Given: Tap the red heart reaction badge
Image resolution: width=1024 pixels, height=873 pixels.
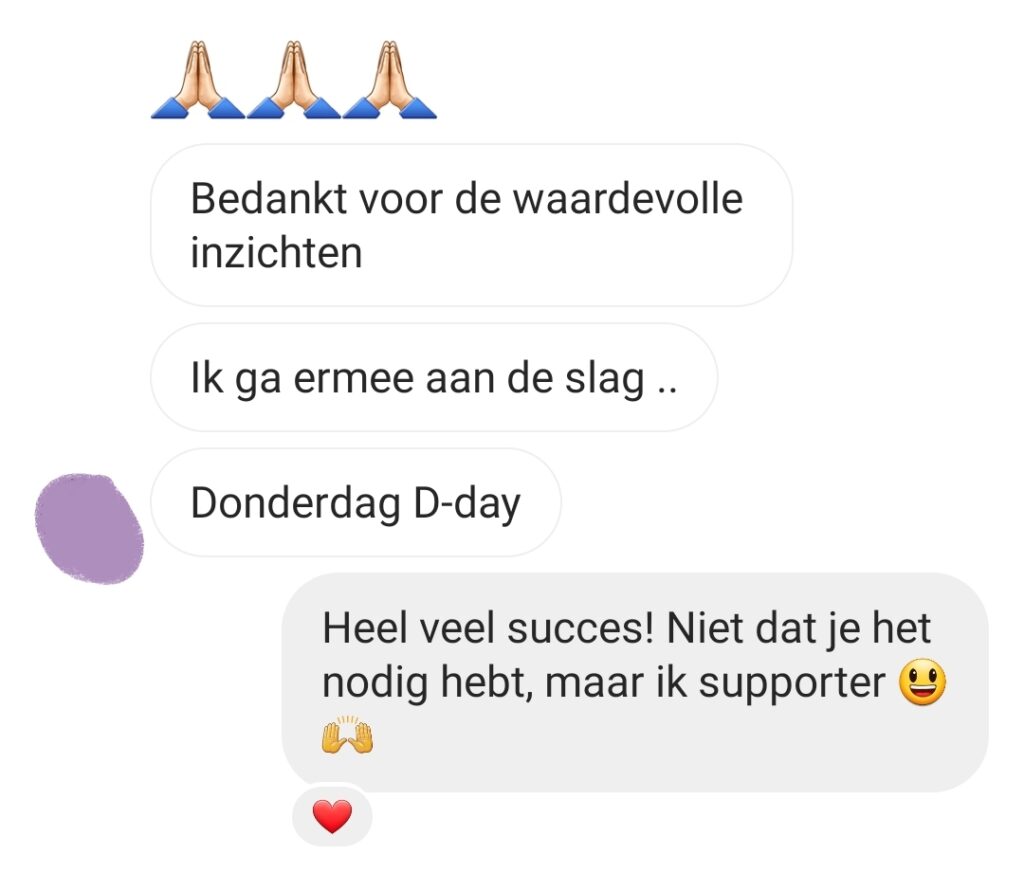Looking at the screenshot, I should pos(332,816).
